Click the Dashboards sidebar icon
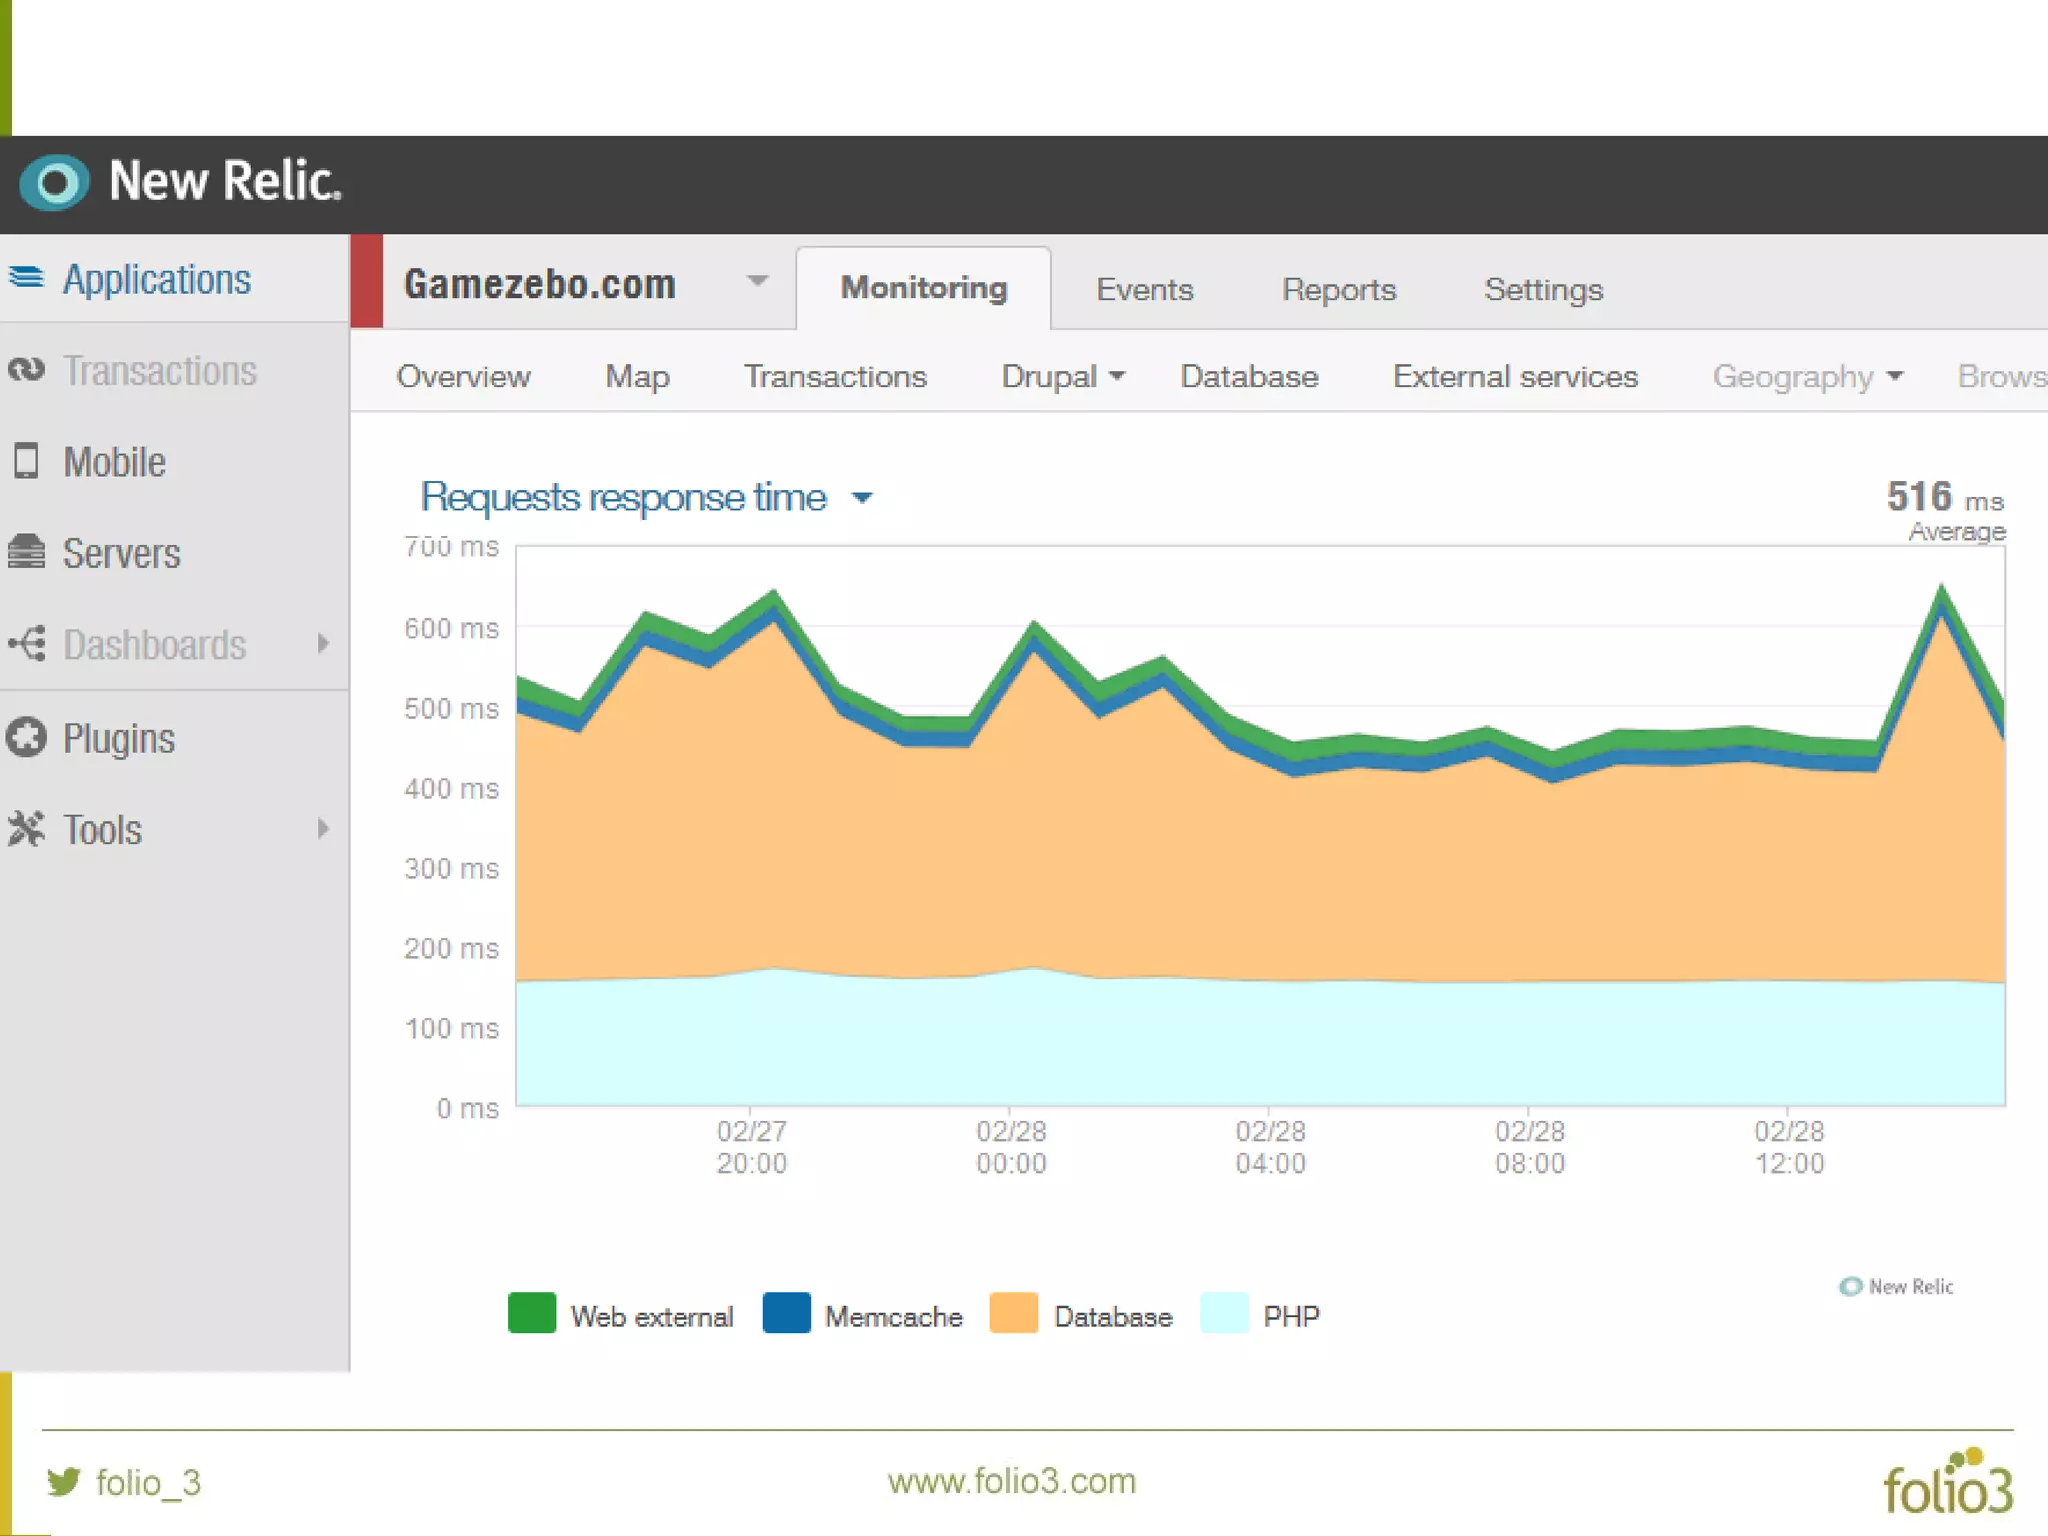Screen dimensions: 2048x1536 (27, 643)
